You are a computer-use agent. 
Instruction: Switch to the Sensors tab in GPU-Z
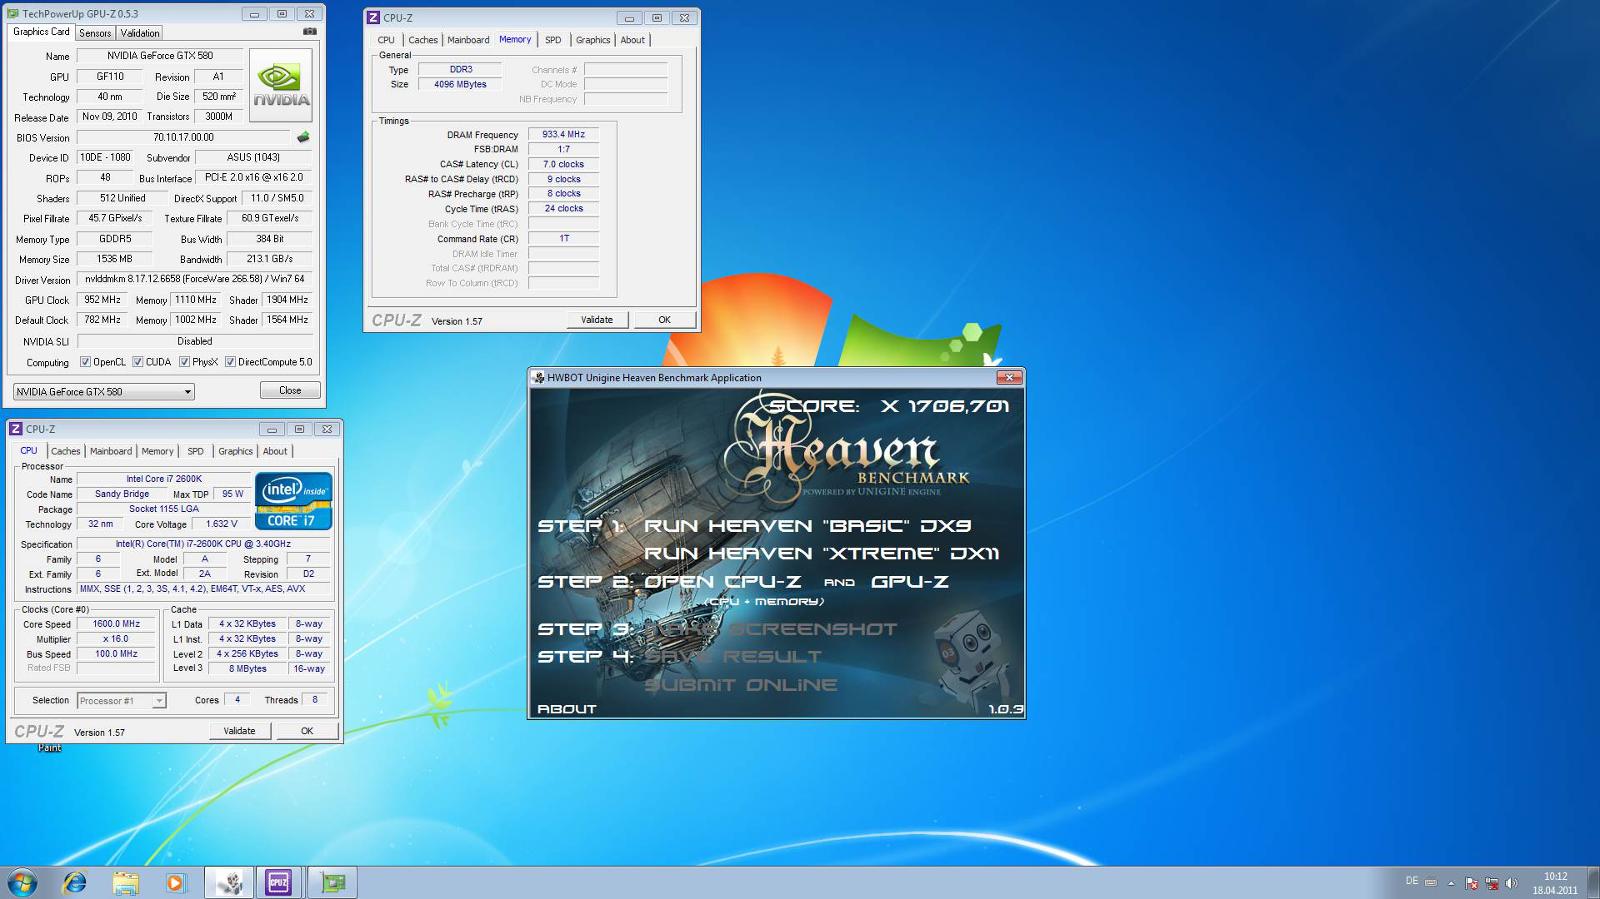click(x=95, y=33)
